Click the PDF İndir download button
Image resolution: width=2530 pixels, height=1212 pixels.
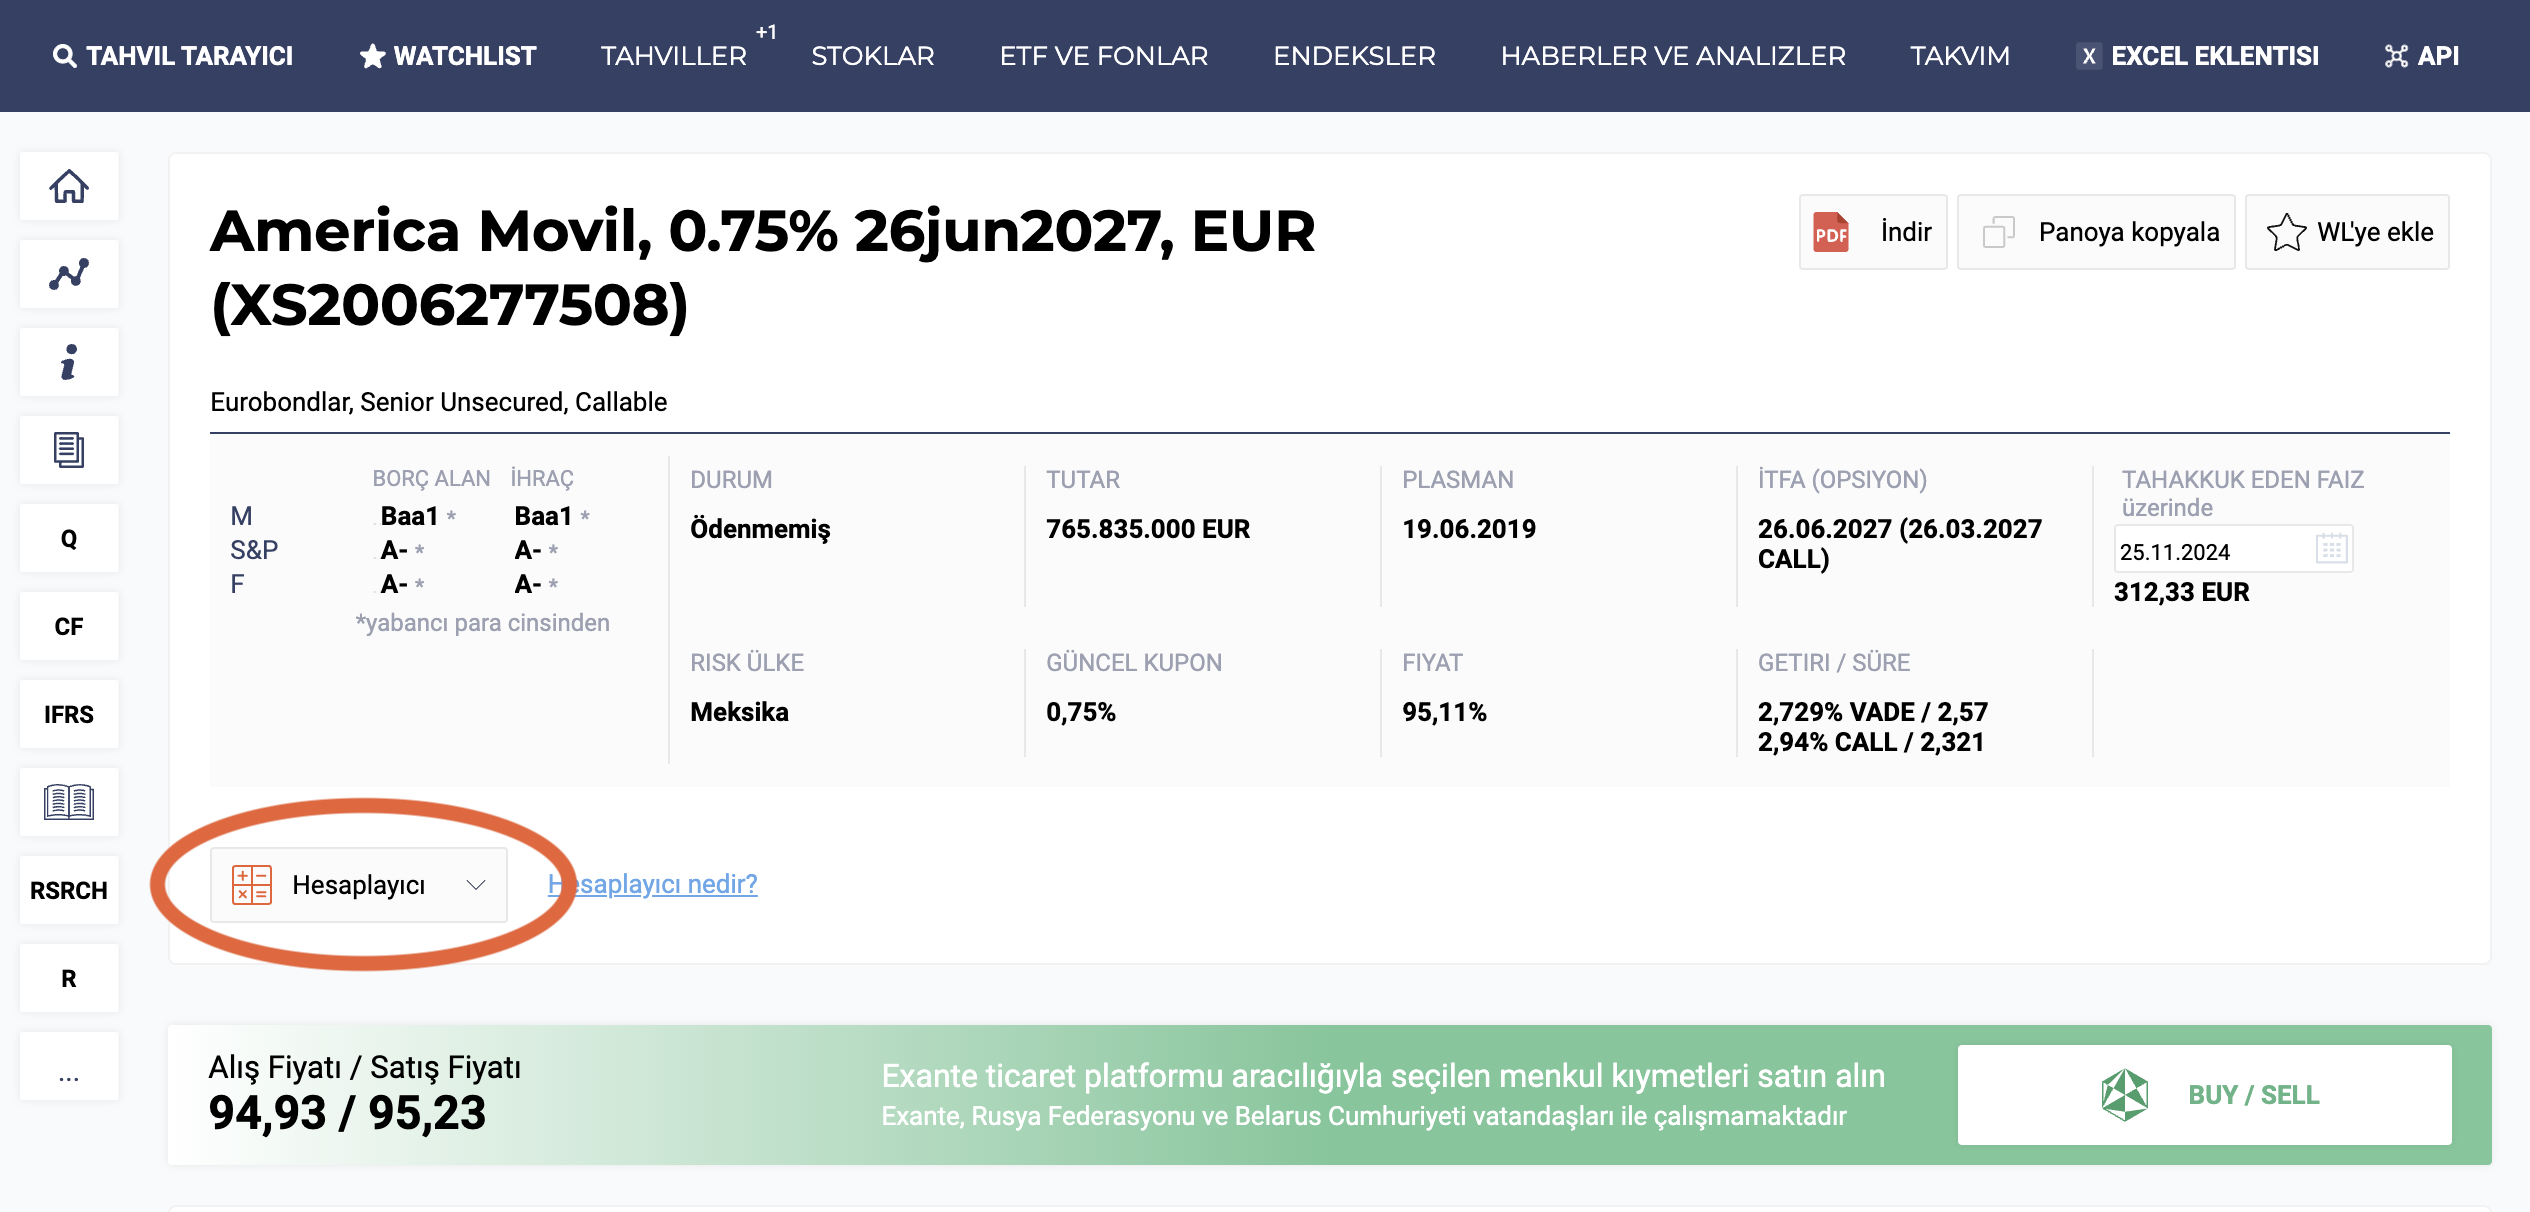coord(1872,232)
